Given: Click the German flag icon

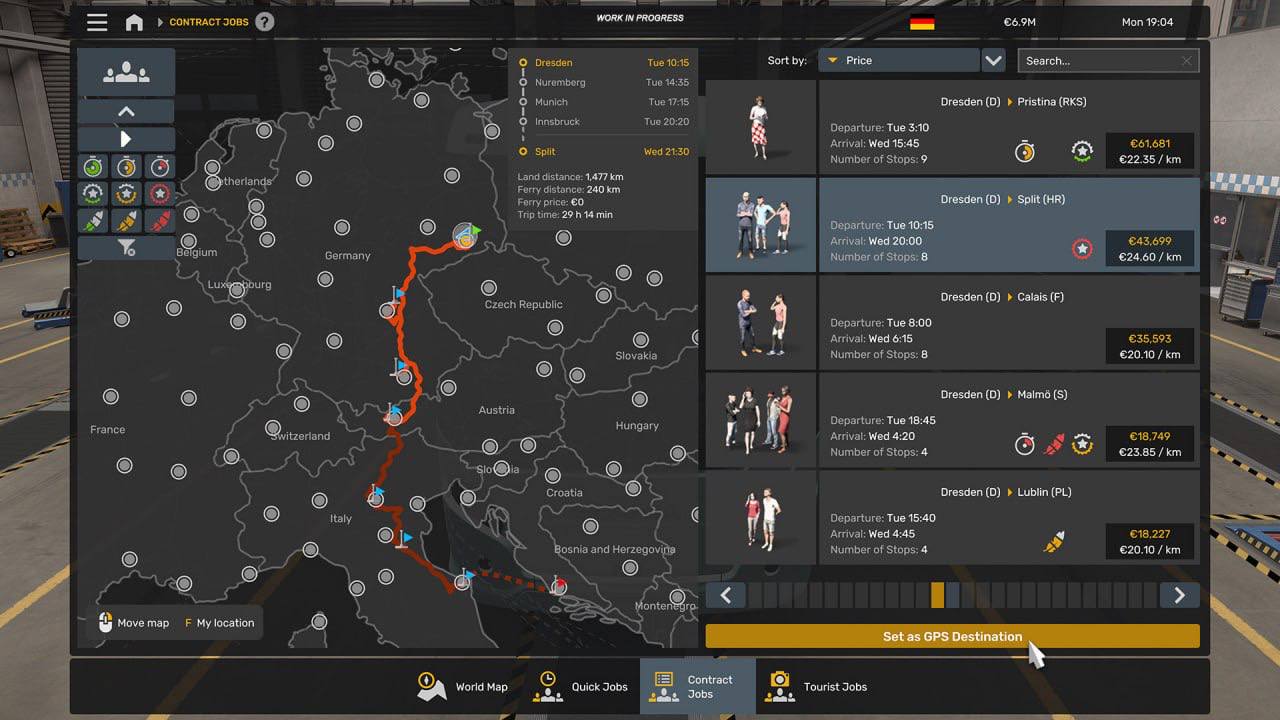Looking at the screenshot, I should [922, 22].
